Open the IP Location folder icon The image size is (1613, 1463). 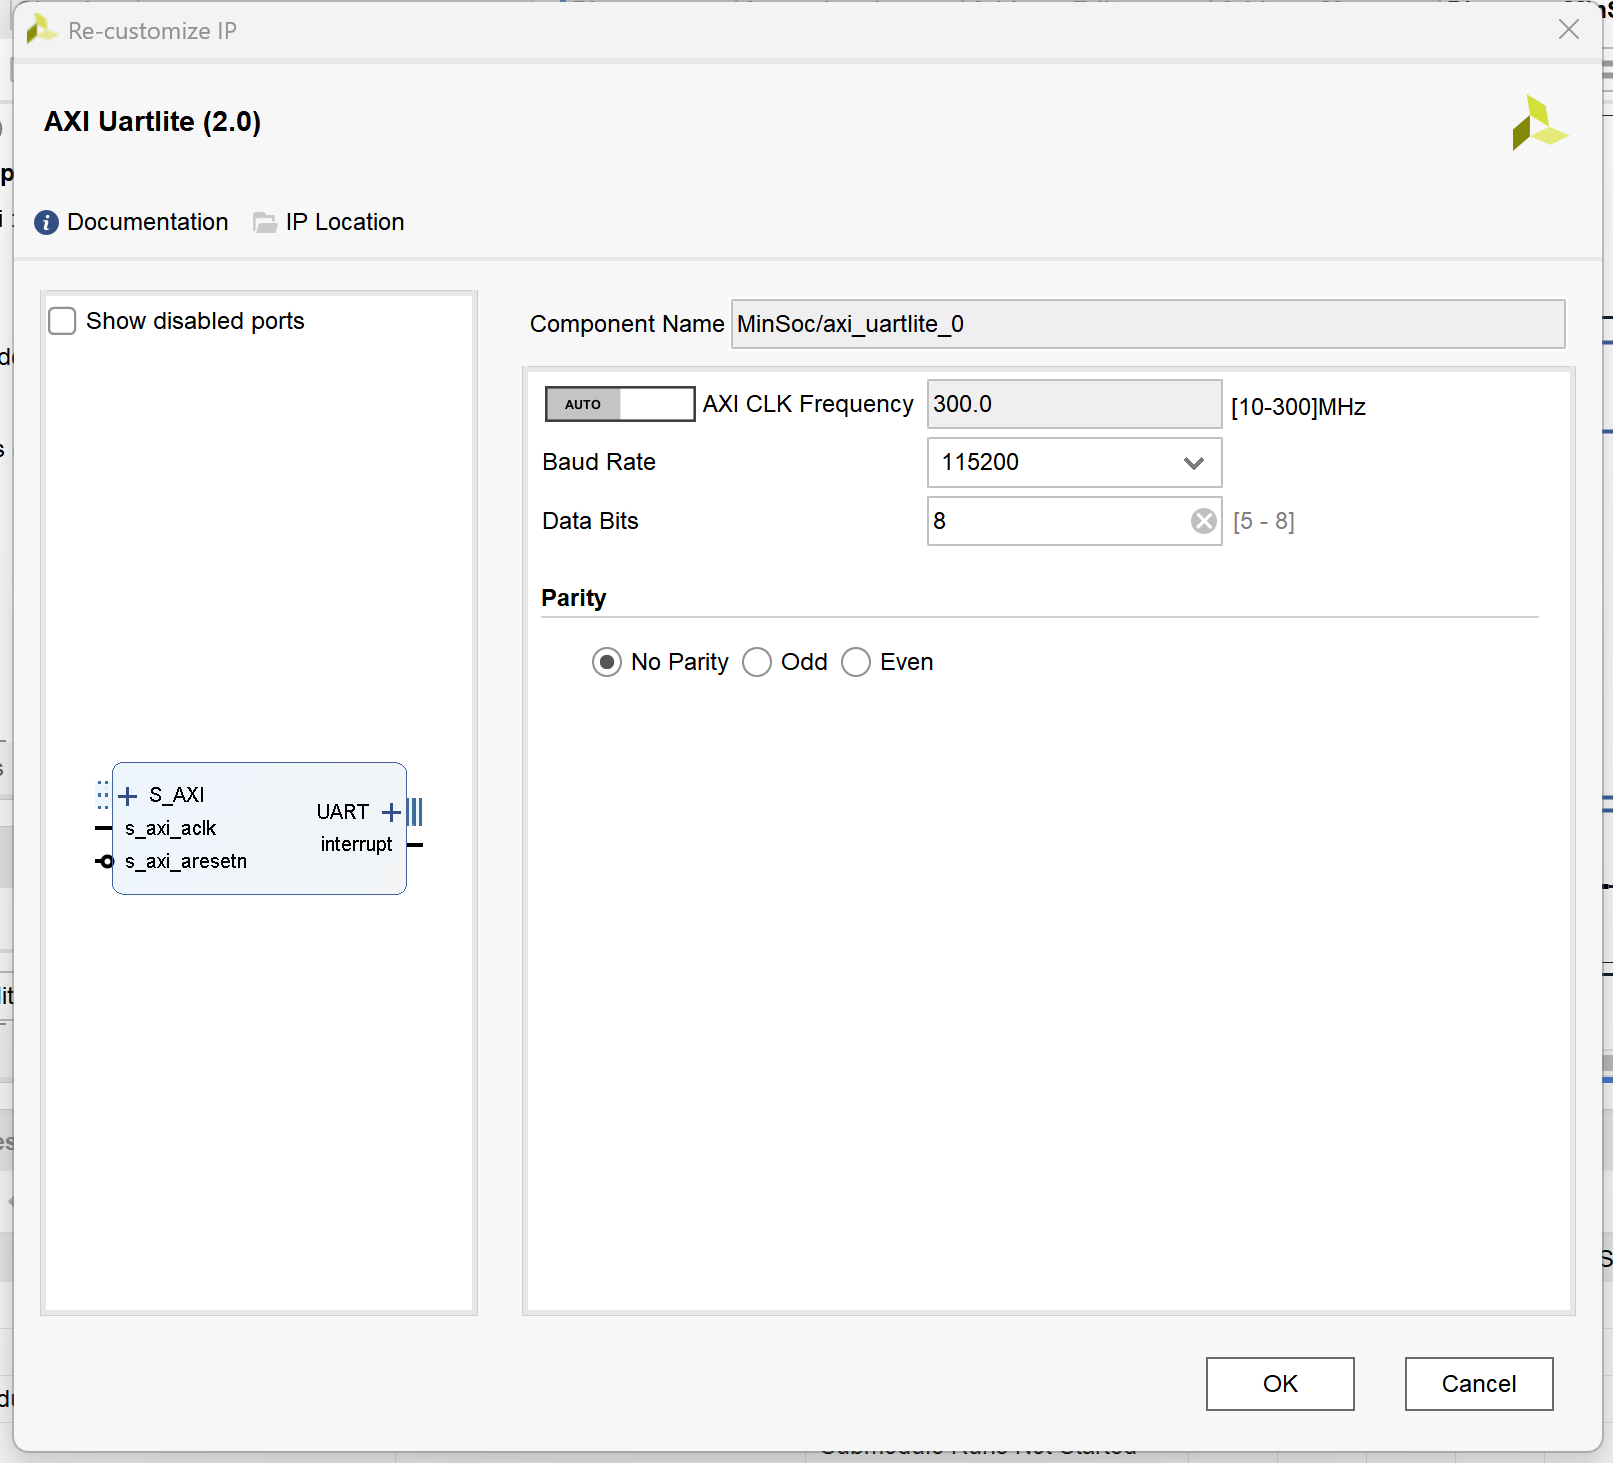265,222
